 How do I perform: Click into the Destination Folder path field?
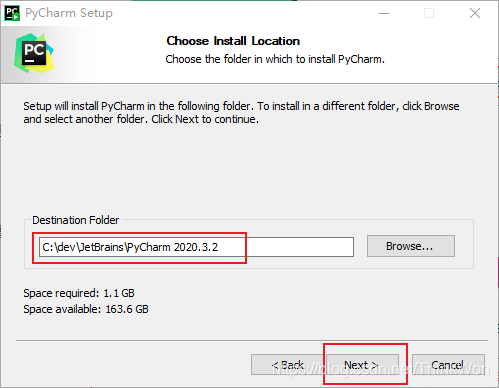196,247
